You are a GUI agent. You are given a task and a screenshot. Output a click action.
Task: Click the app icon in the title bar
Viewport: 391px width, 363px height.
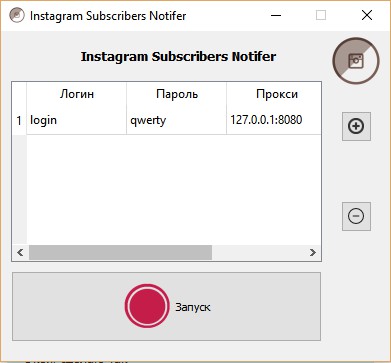point(16,15)
